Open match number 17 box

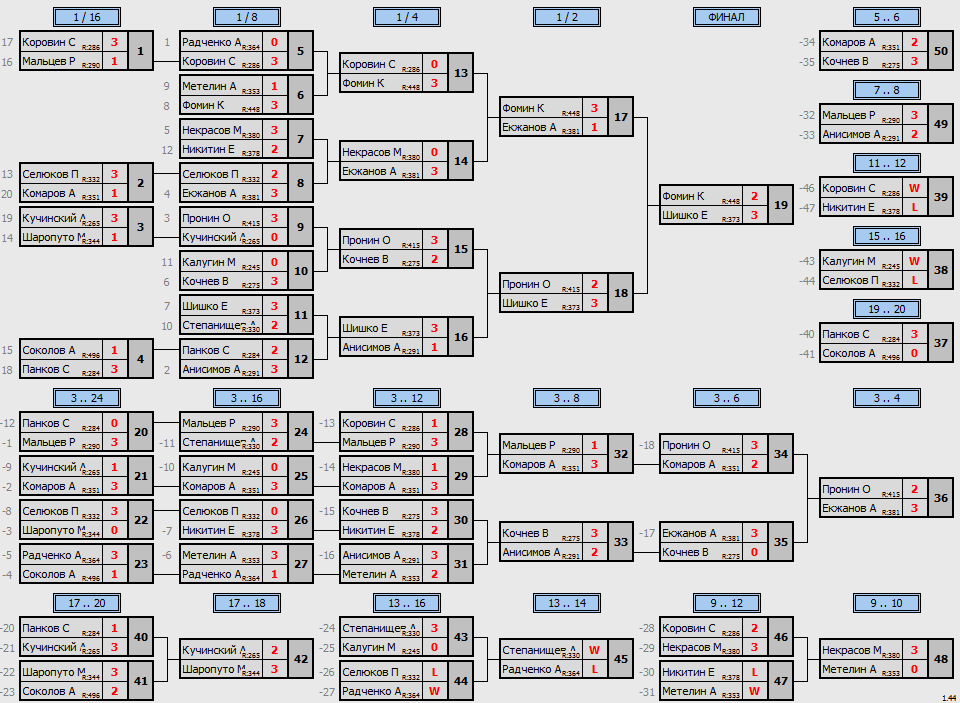tap(620, 117)
